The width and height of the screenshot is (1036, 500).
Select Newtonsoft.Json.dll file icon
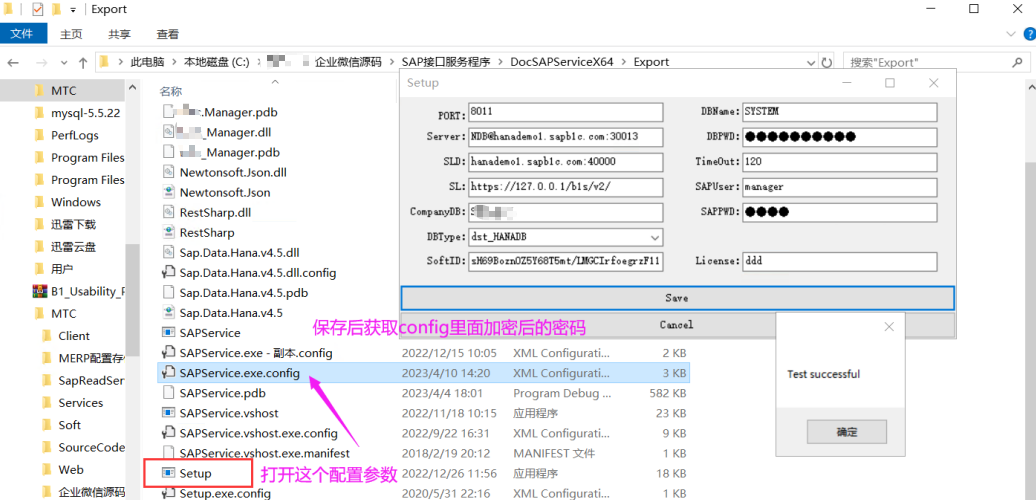[x=168, y=172]
